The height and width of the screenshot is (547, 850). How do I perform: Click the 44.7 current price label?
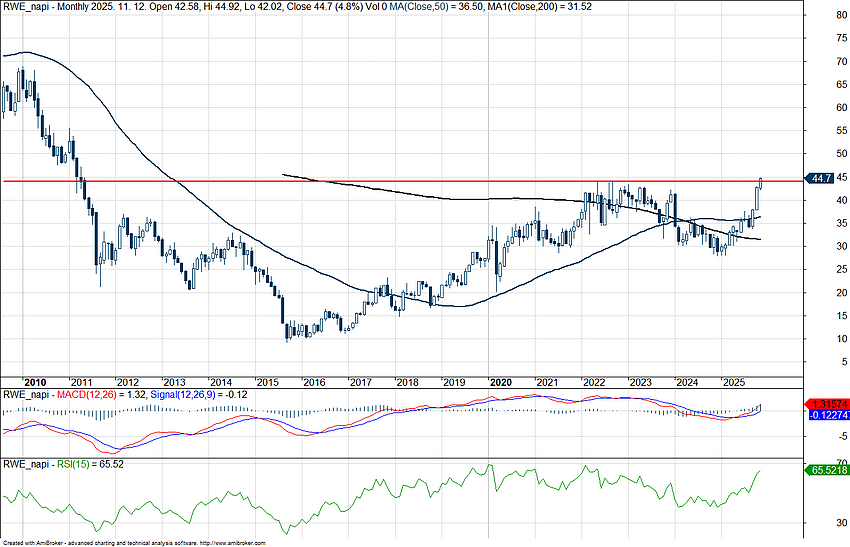[818, 178]
